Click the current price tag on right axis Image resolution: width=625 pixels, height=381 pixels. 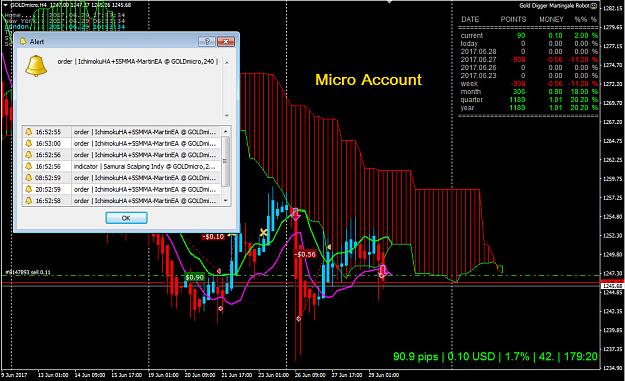click(613, 286)
